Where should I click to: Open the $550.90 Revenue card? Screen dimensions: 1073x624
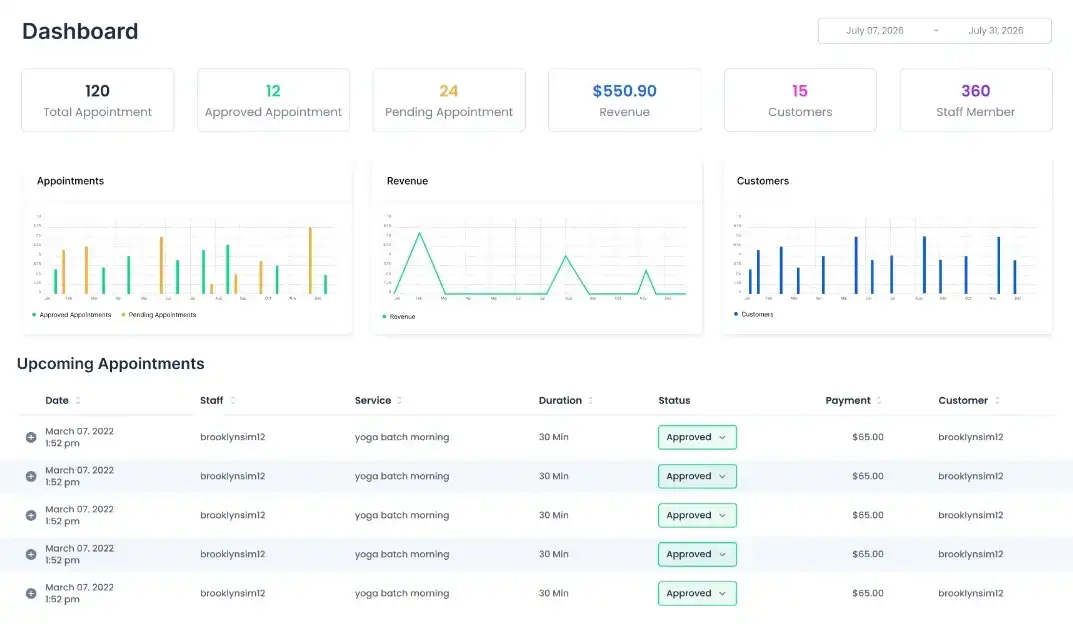[625, 100]
